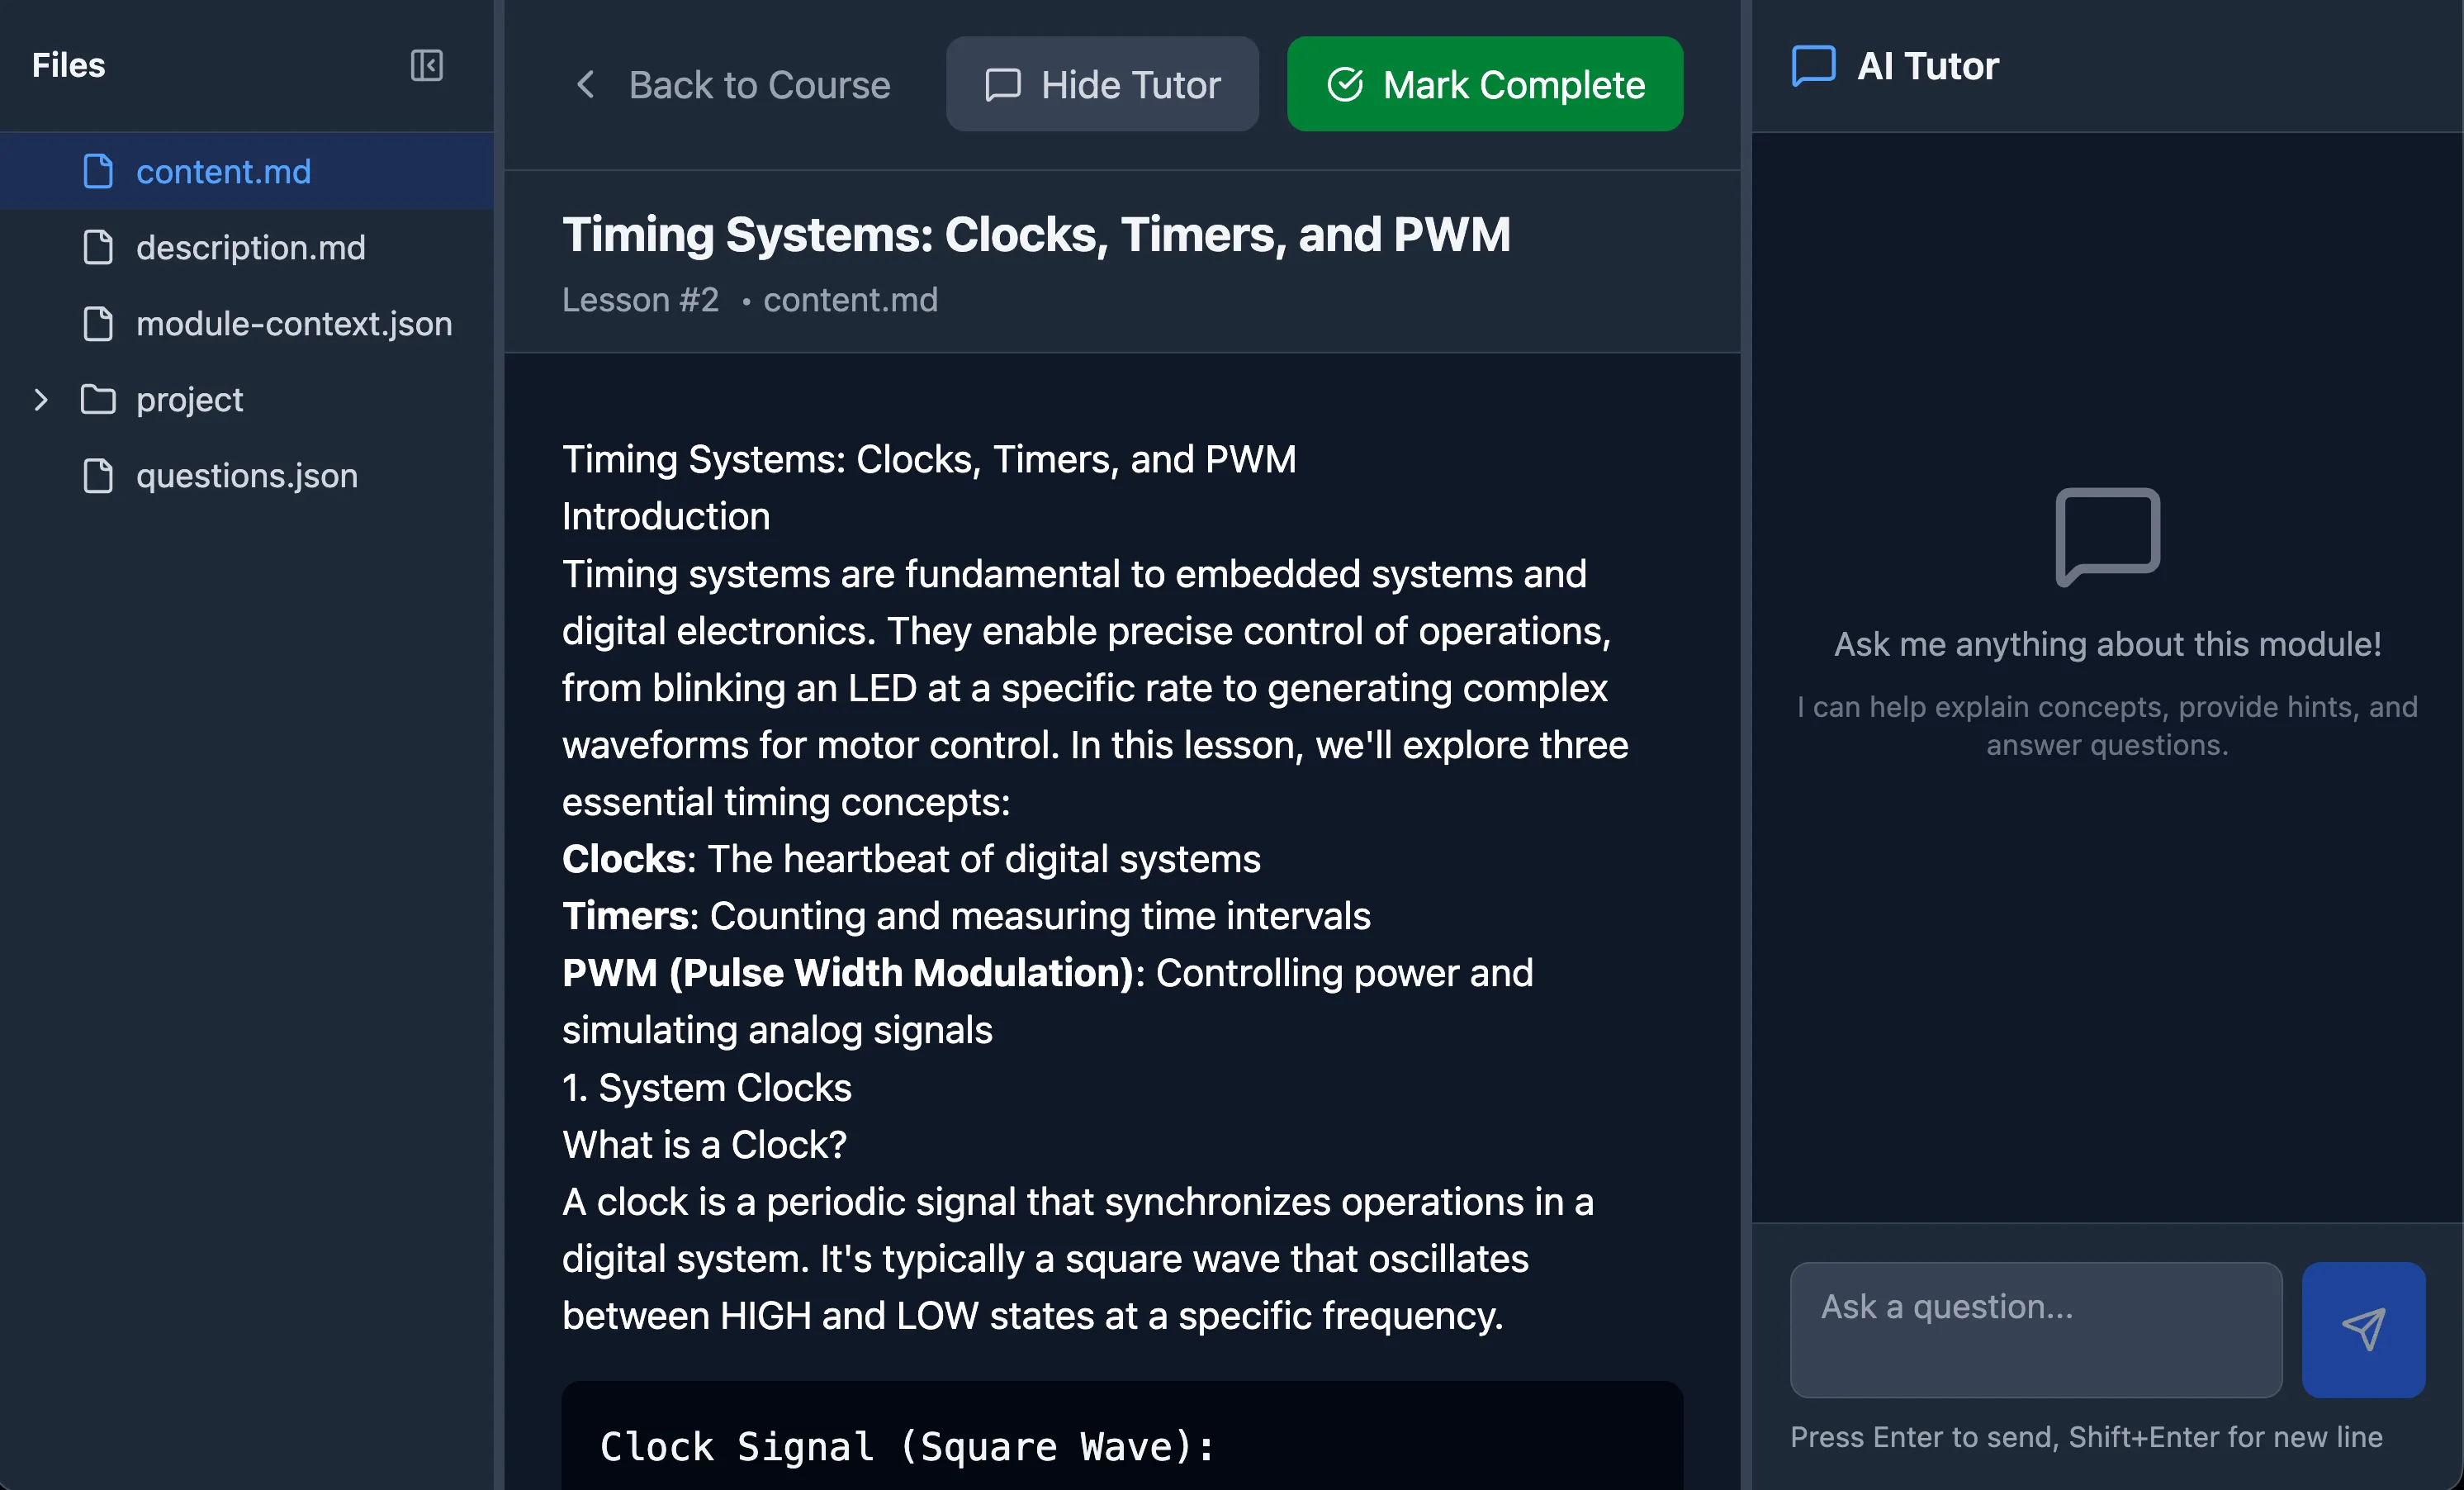The image size is (2464, 1490).
Task: Click the '1. System Clocks' heading
Action: click(x=707, y=1087)
